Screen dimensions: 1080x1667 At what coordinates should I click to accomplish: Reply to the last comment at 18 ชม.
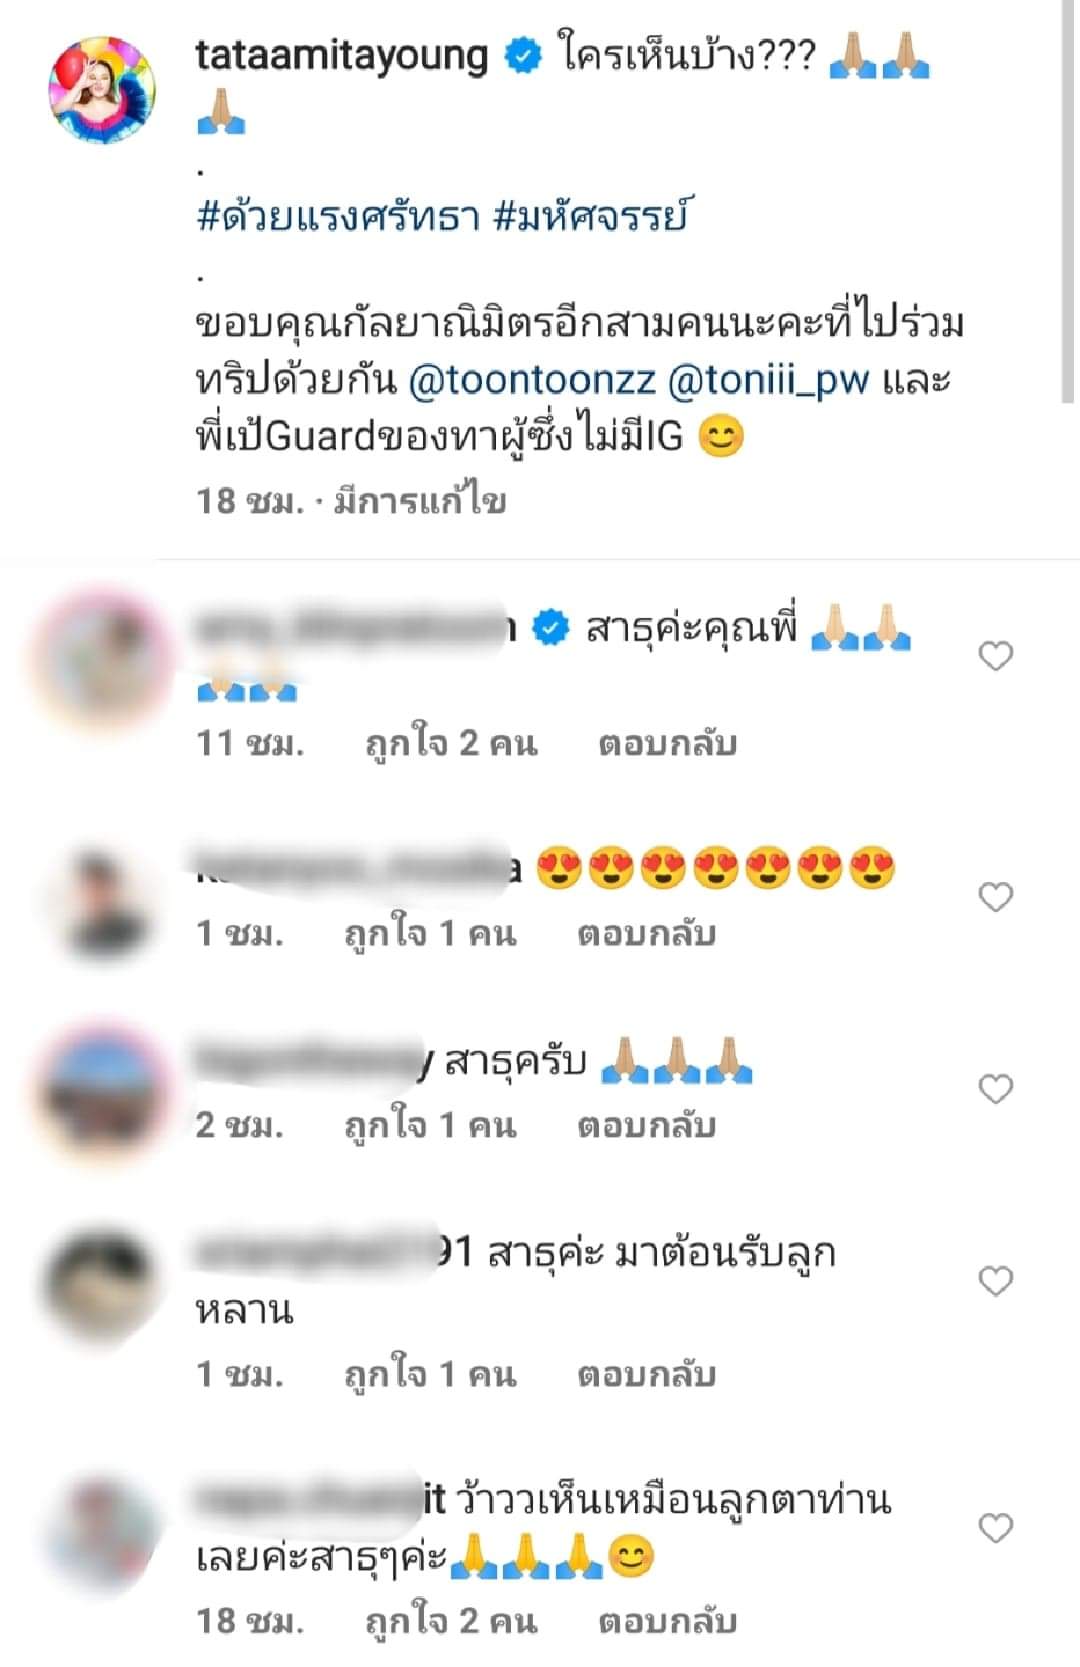(x=668, y=1622)
